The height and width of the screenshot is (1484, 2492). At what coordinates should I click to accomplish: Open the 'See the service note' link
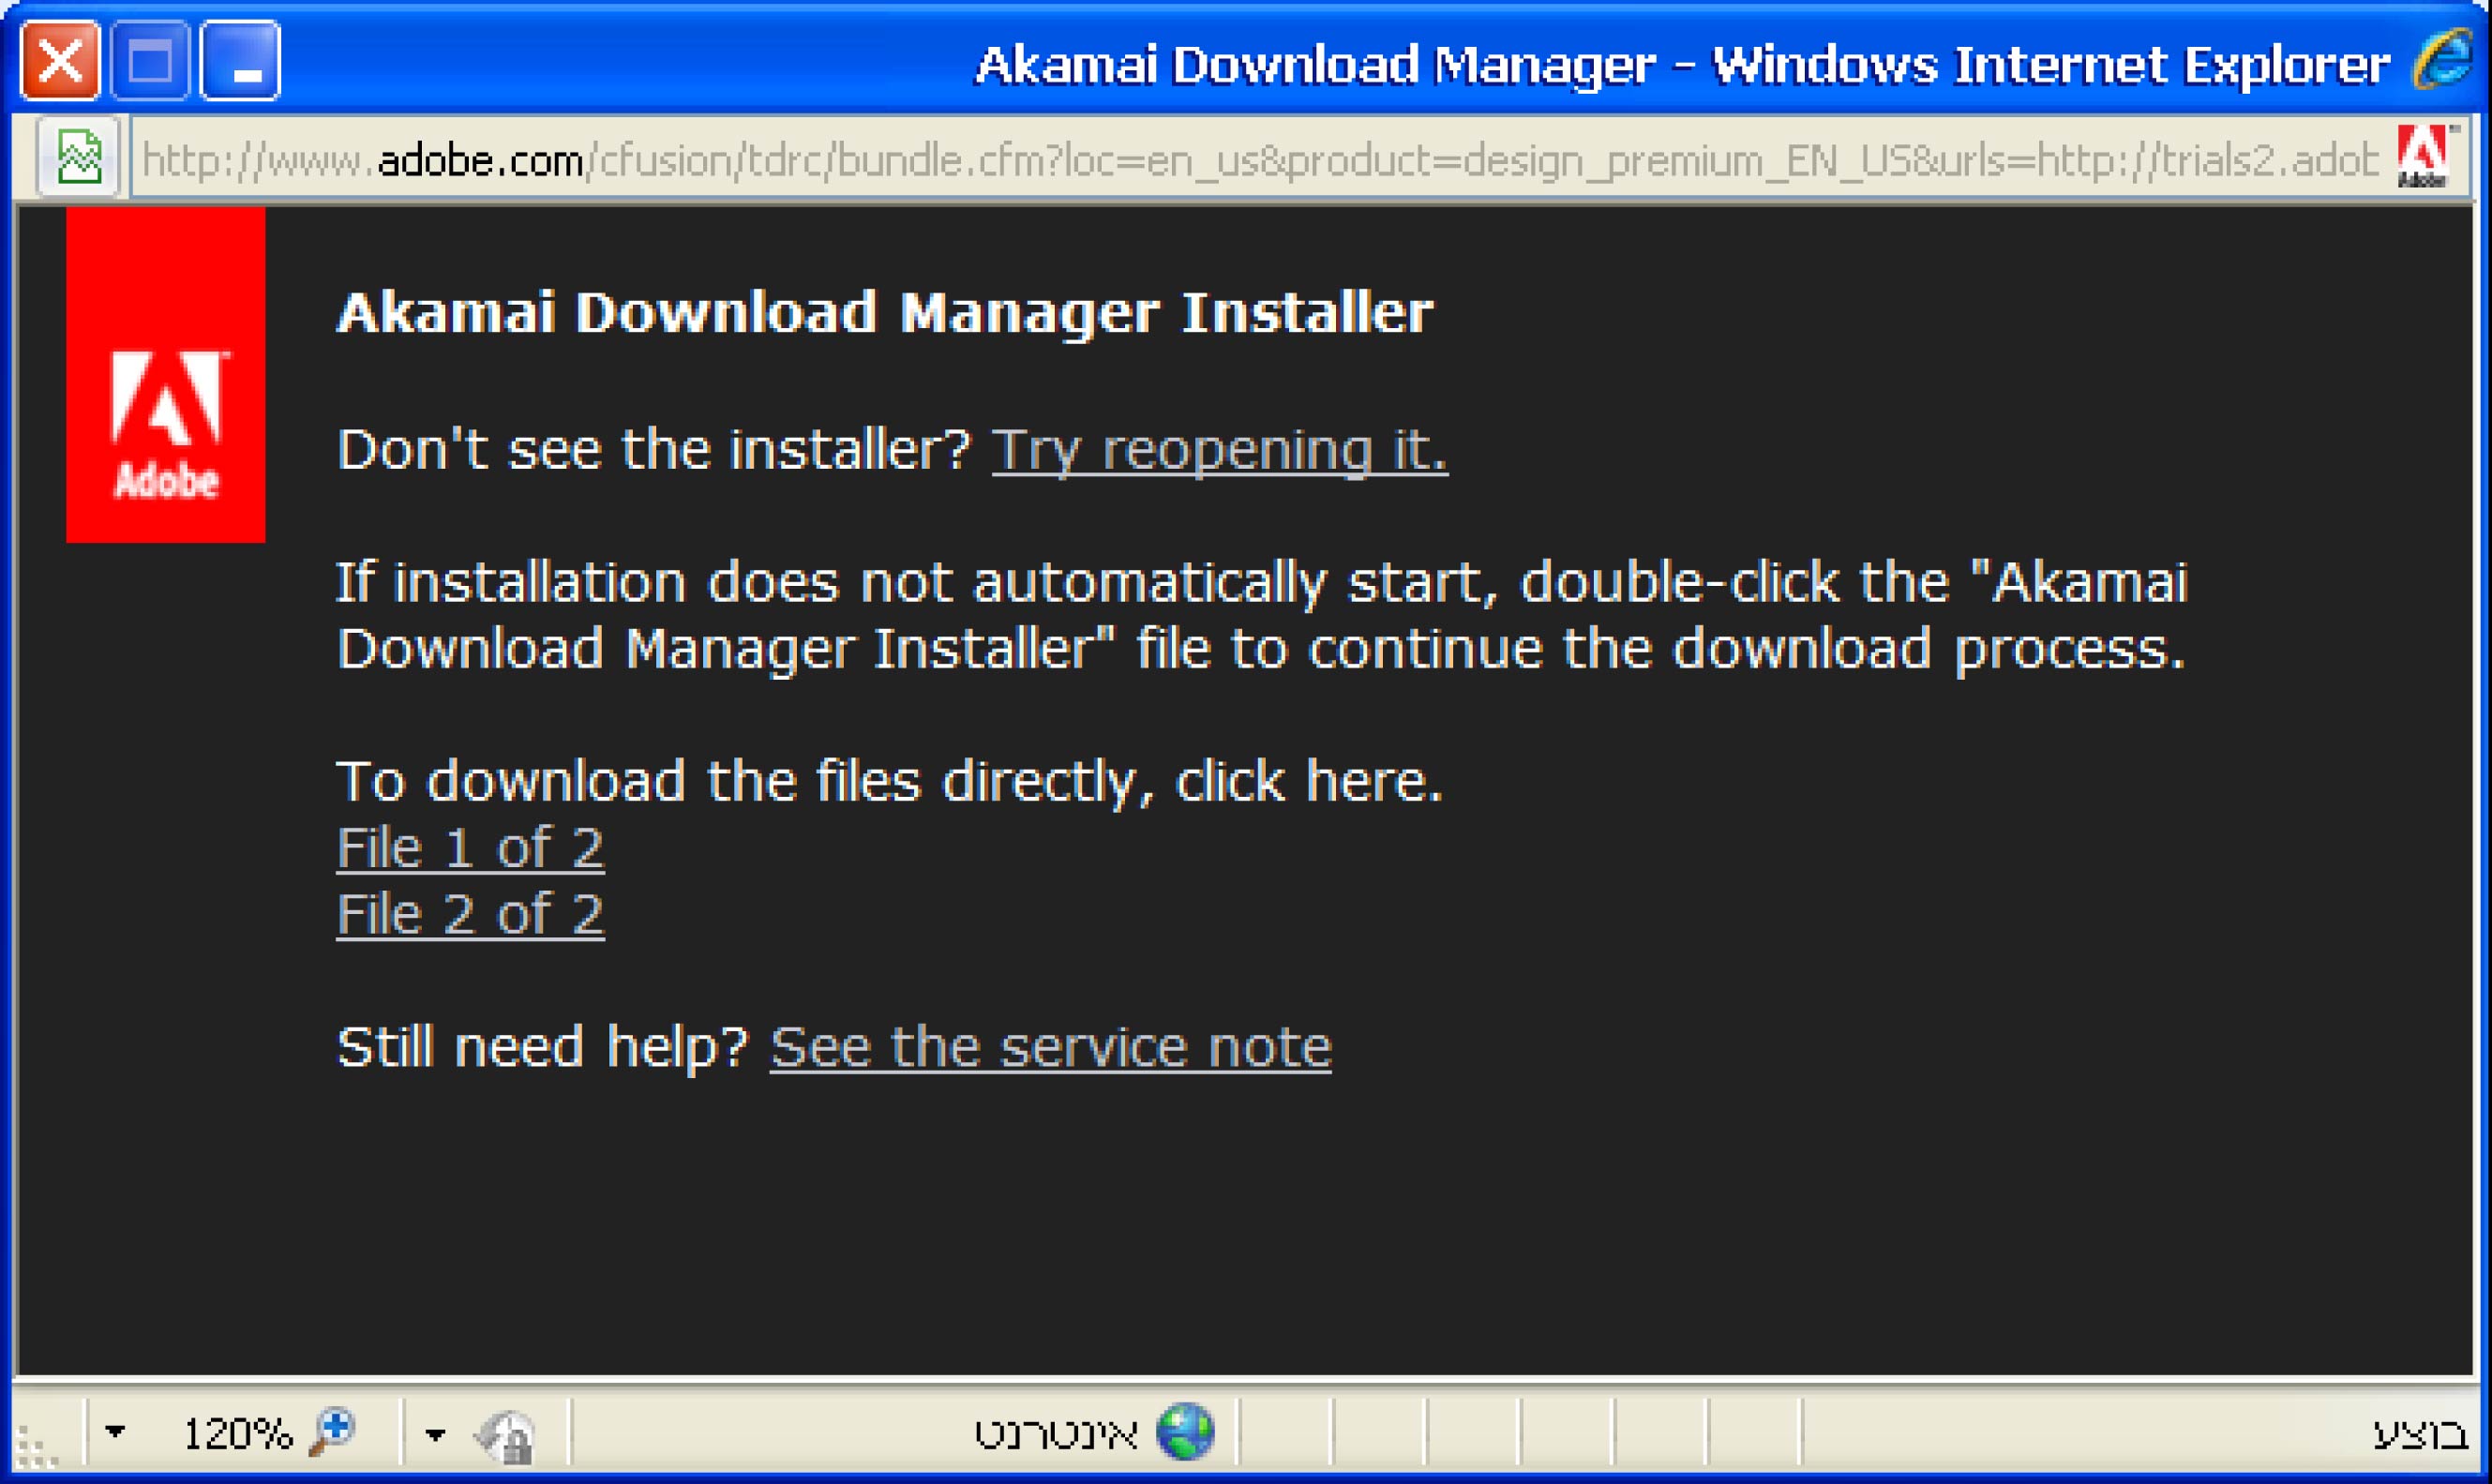tap(1050, 1047)
